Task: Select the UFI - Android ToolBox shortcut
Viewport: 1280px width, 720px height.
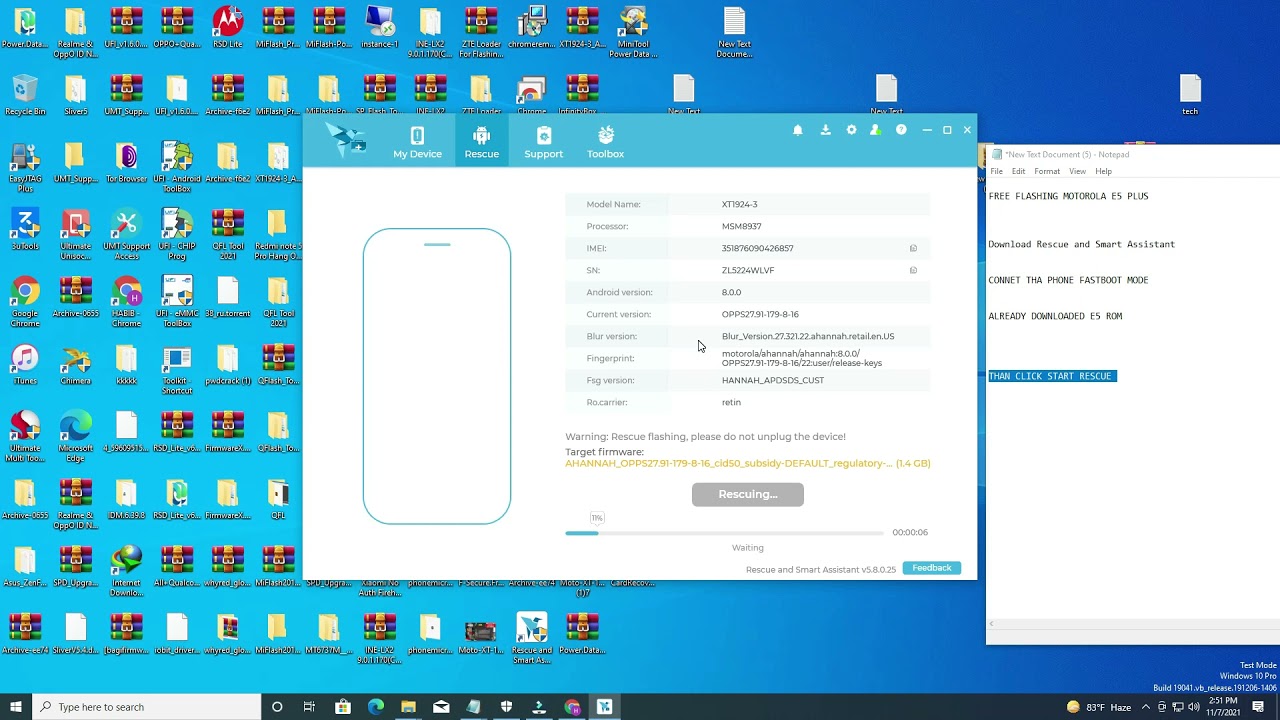Action: [x=177, y=167]
